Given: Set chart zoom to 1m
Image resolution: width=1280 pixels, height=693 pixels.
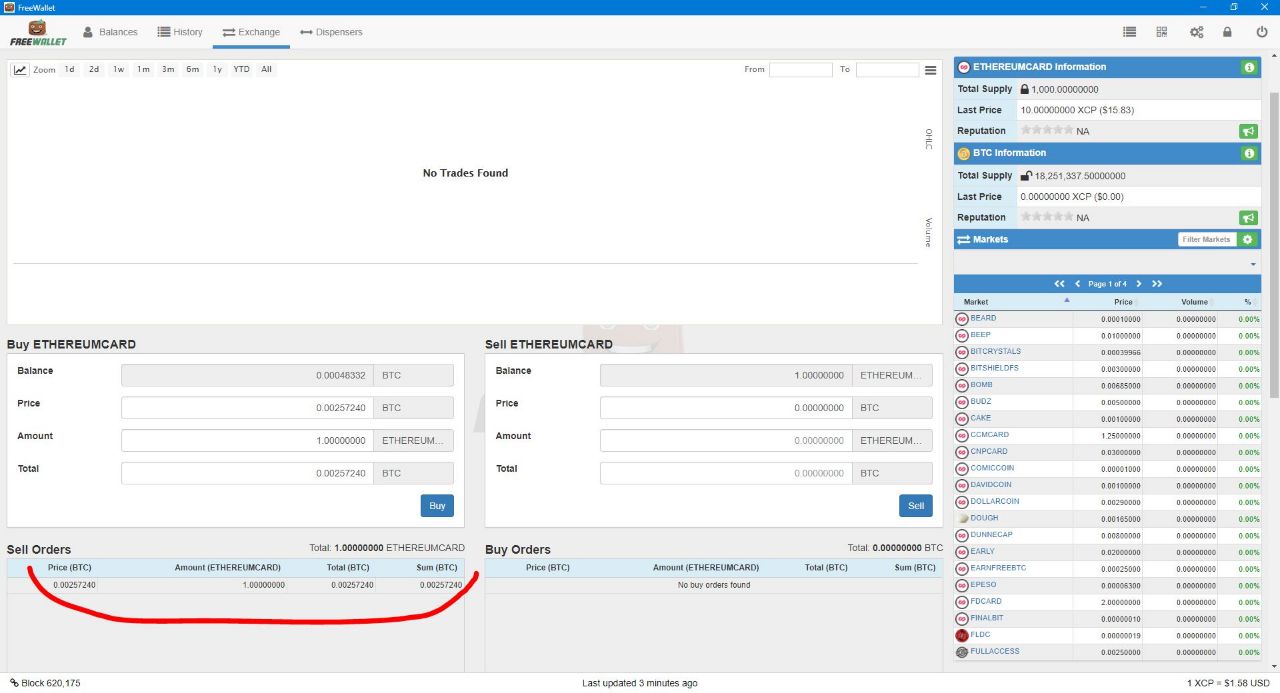Looking at the screenshot, I should pyautogui.click(x=143, y=70).
